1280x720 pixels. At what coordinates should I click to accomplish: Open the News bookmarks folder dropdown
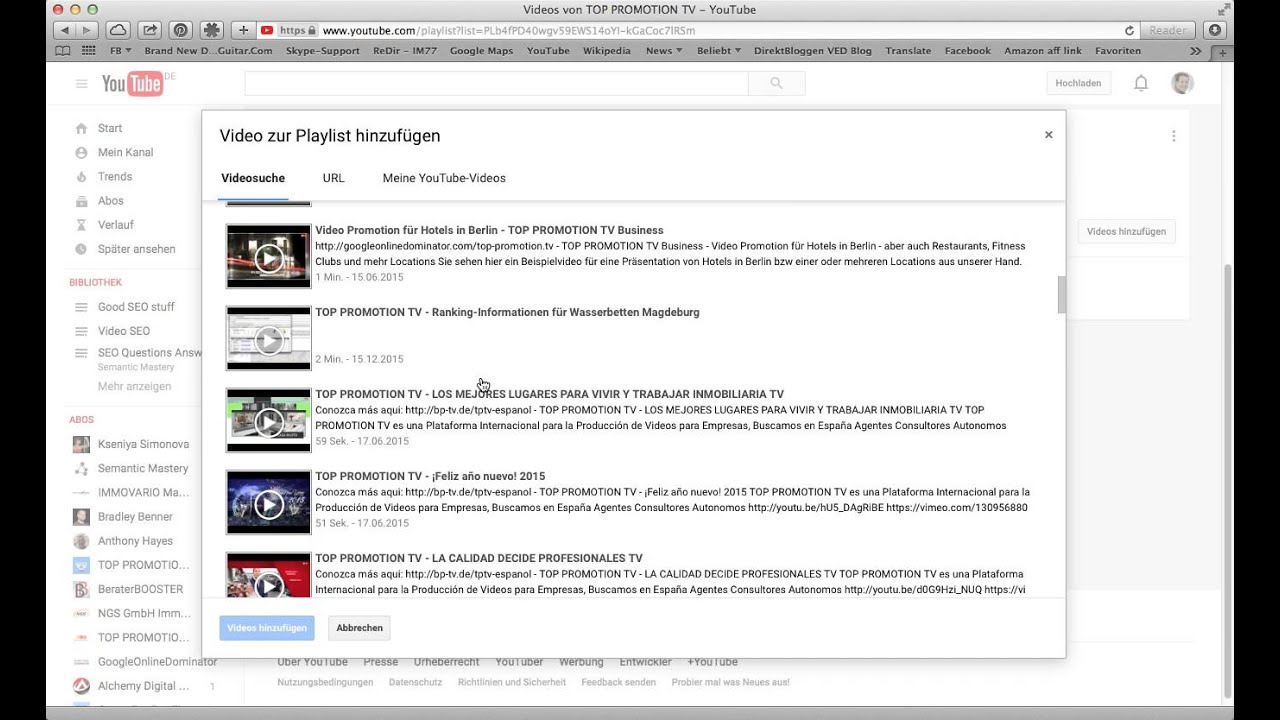(x=664, y=50)
